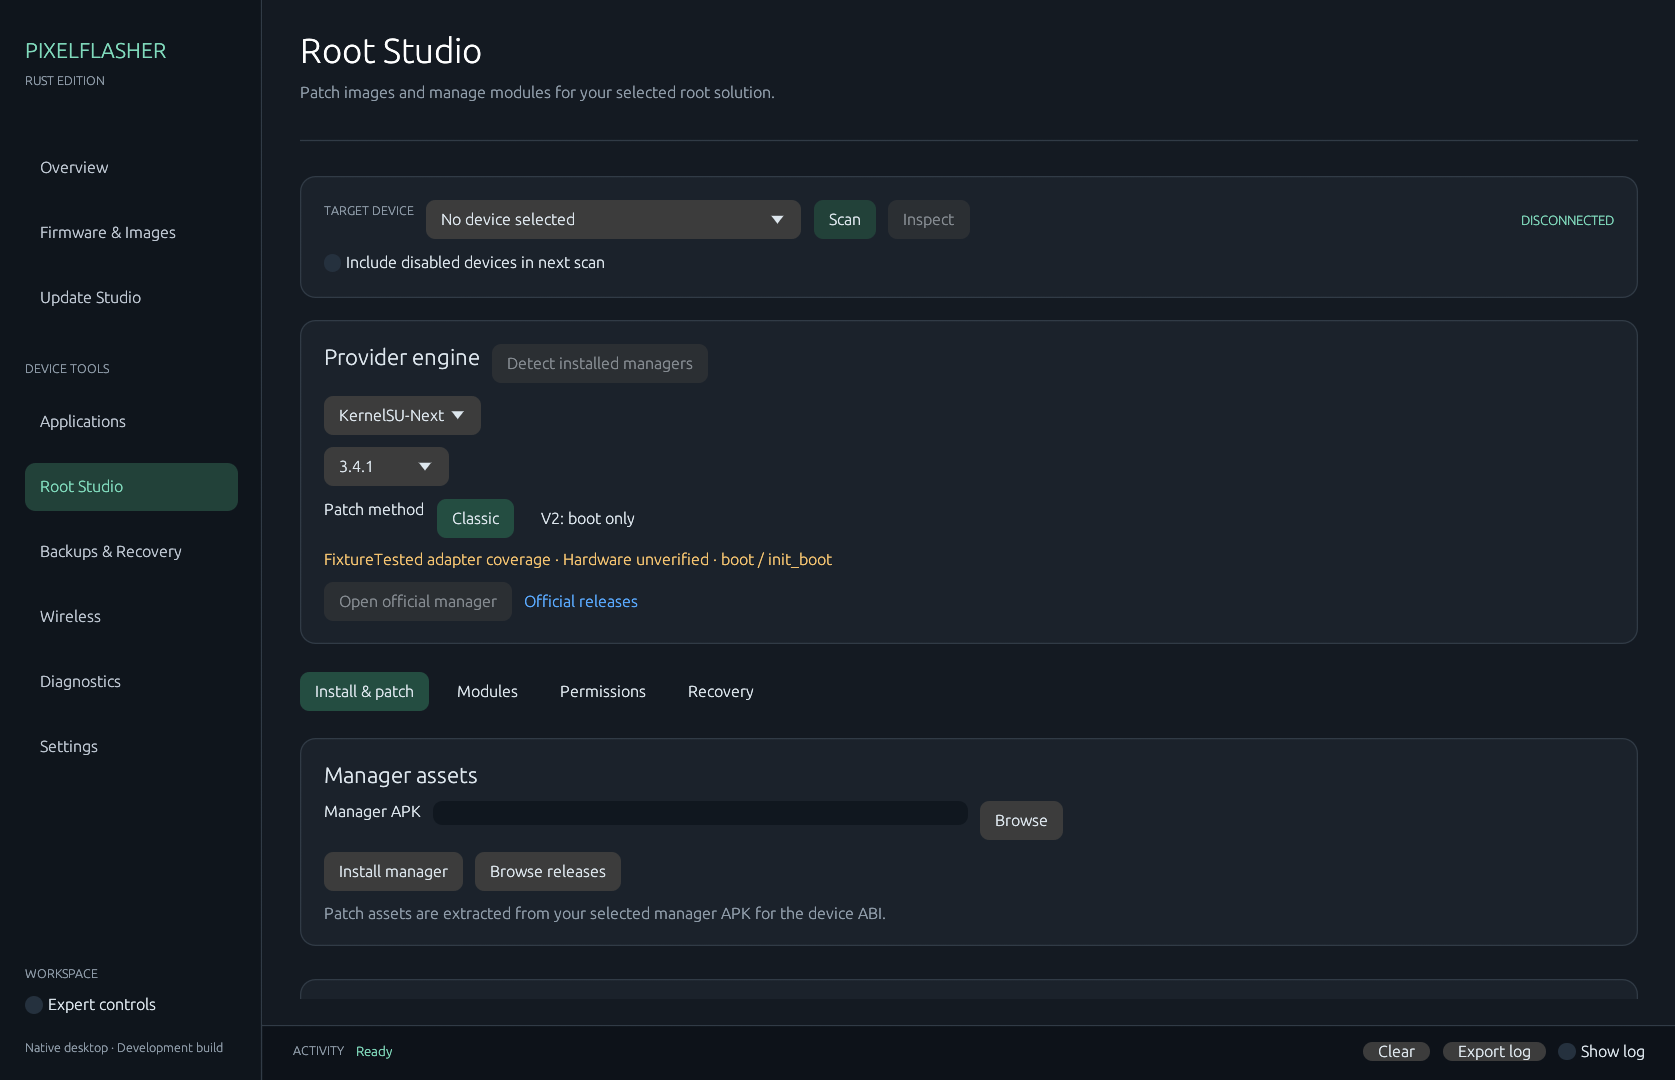Click the DISCONNECTED status label
Image resolution: width=1675 pixels, height=1080 pixels.
coord(1567,221)
